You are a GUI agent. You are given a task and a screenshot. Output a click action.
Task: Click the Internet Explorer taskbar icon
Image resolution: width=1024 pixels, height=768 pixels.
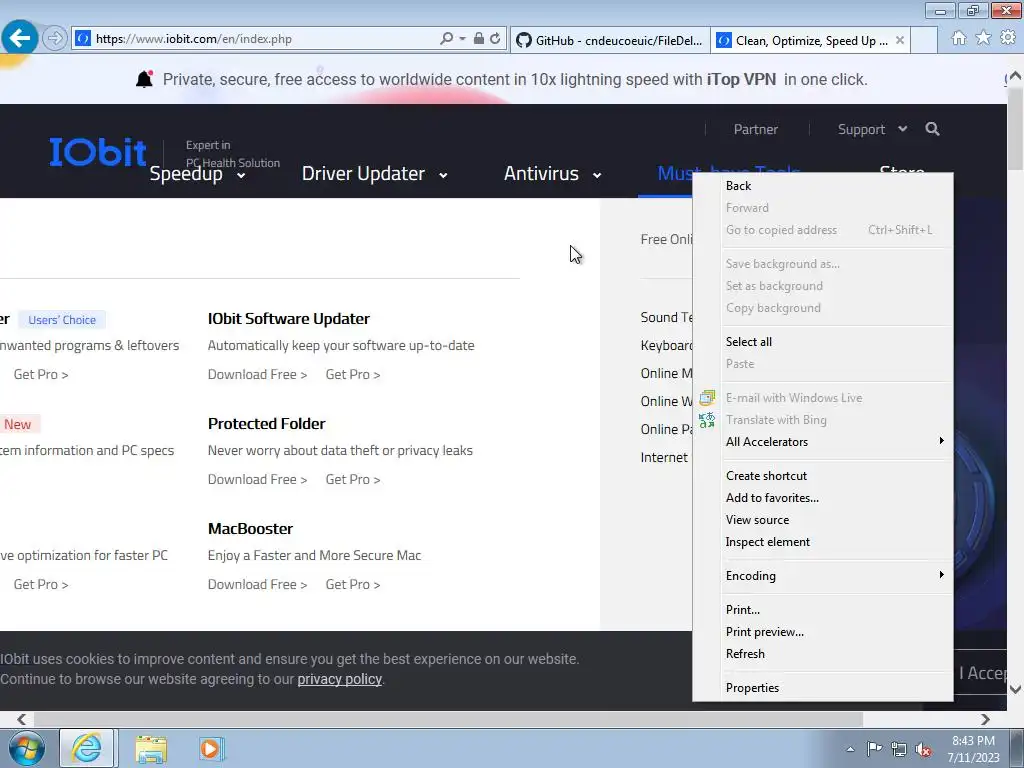click(x=88, y=748)
